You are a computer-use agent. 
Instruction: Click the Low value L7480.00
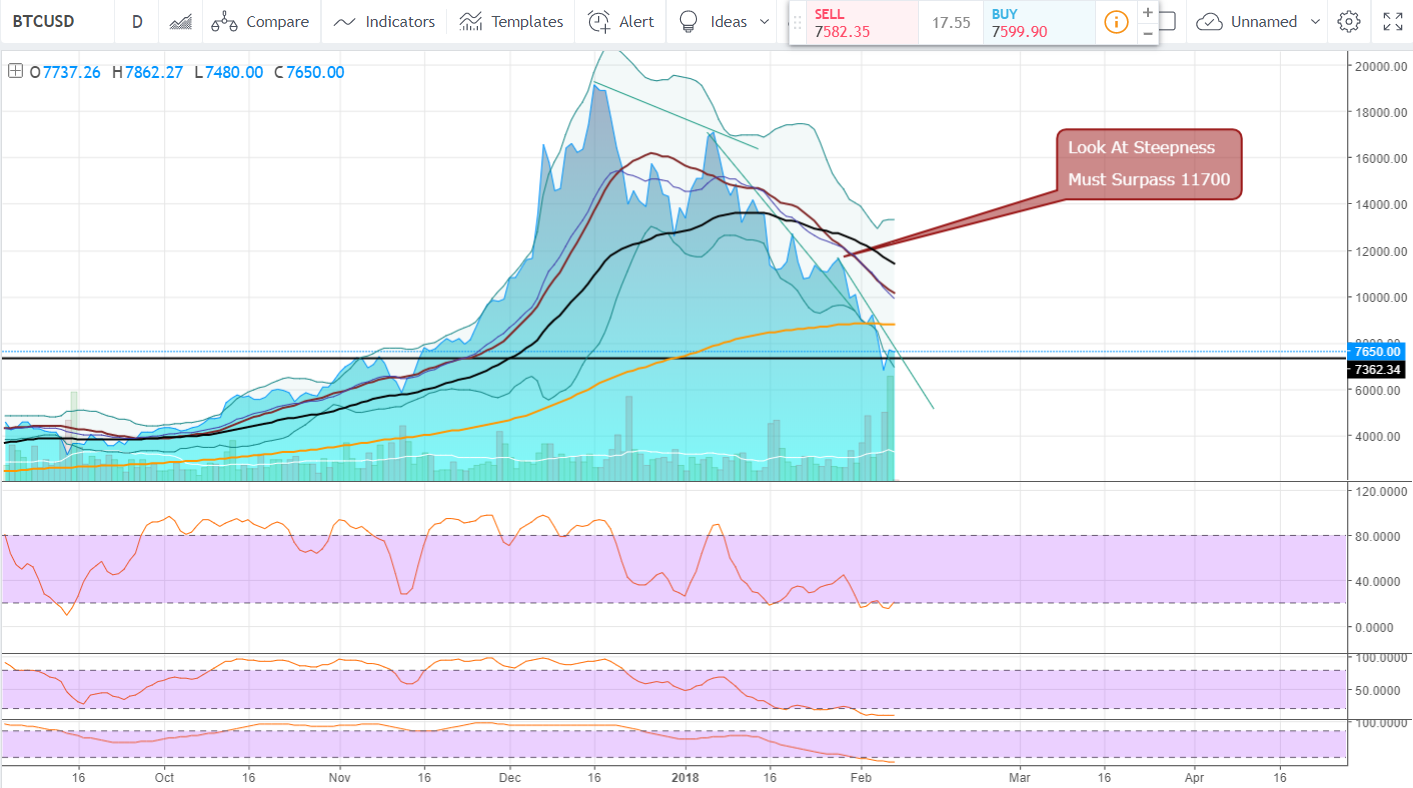tap(228, 72)
